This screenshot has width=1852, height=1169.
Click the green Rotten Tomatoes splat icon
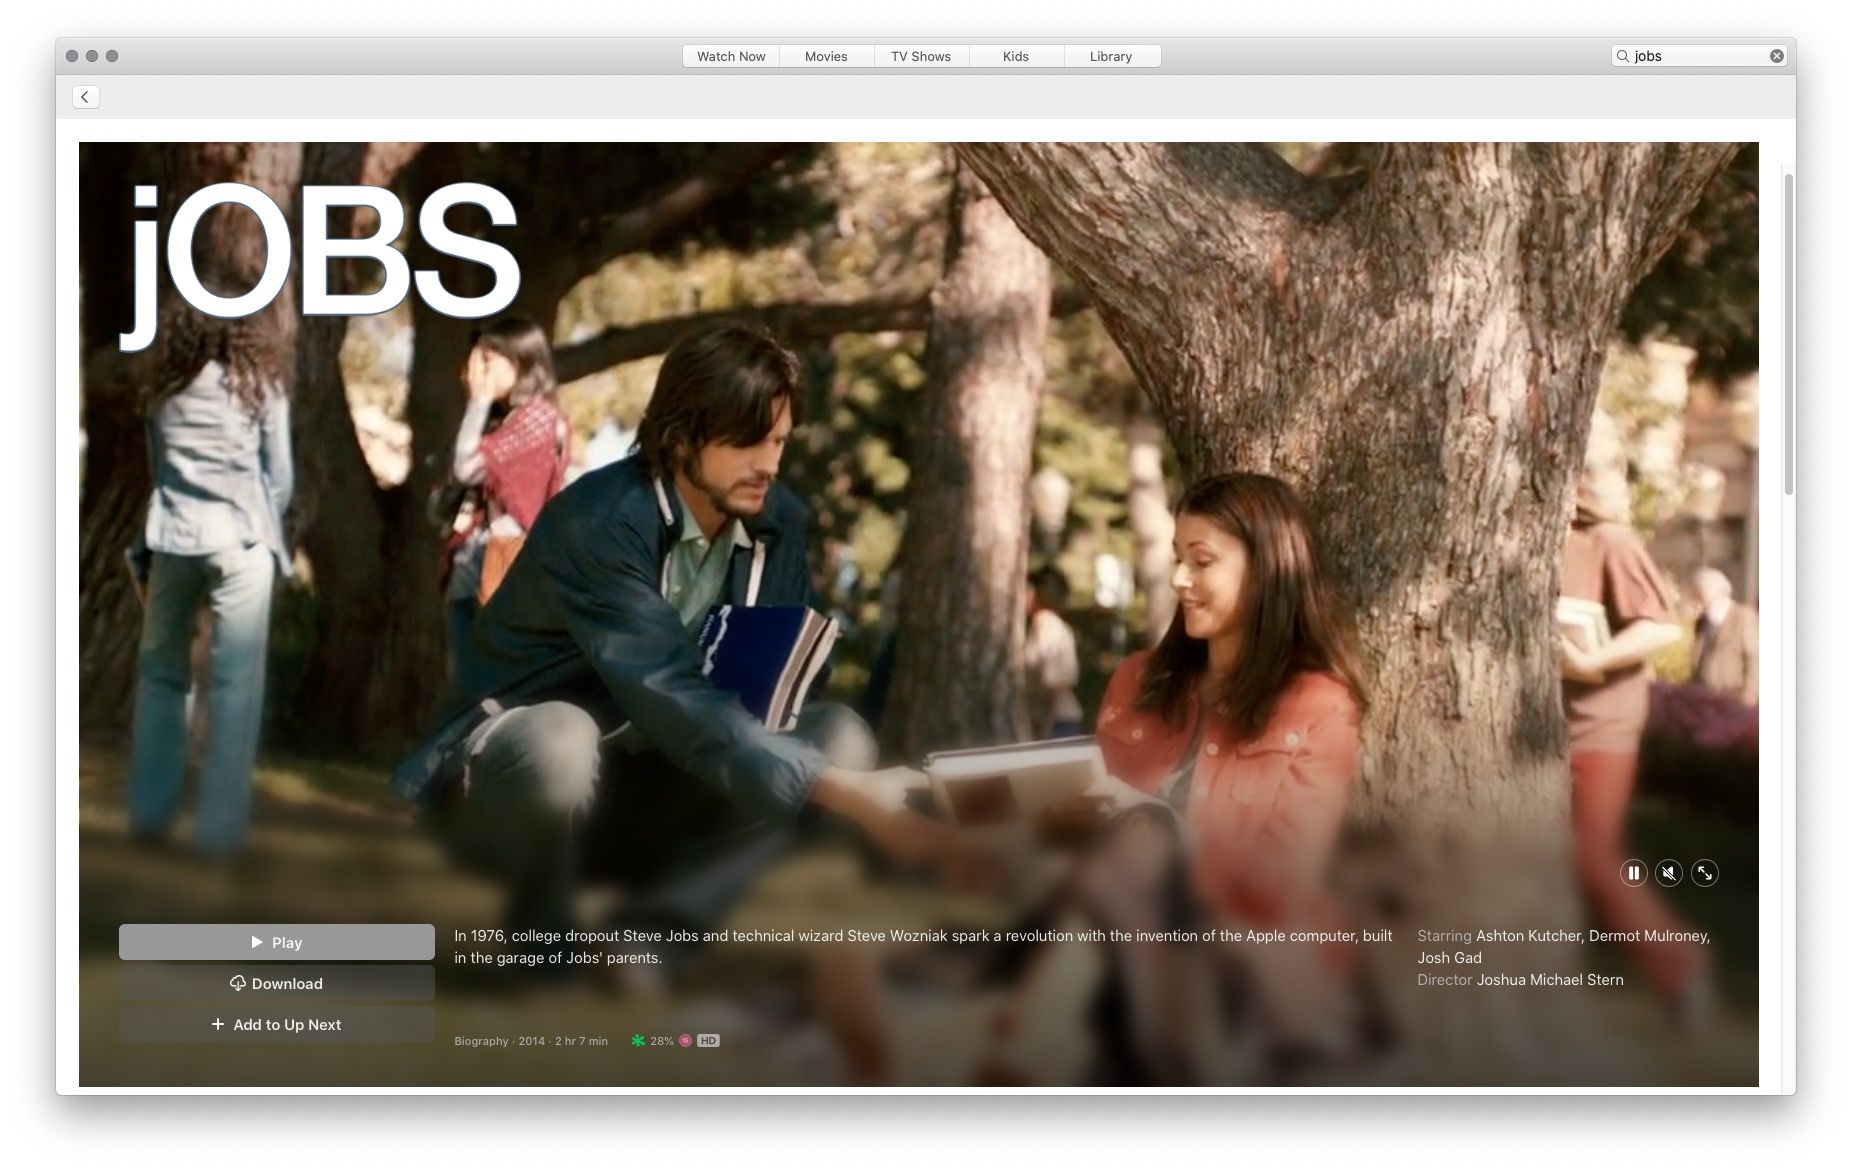[x=638, y=1041]
